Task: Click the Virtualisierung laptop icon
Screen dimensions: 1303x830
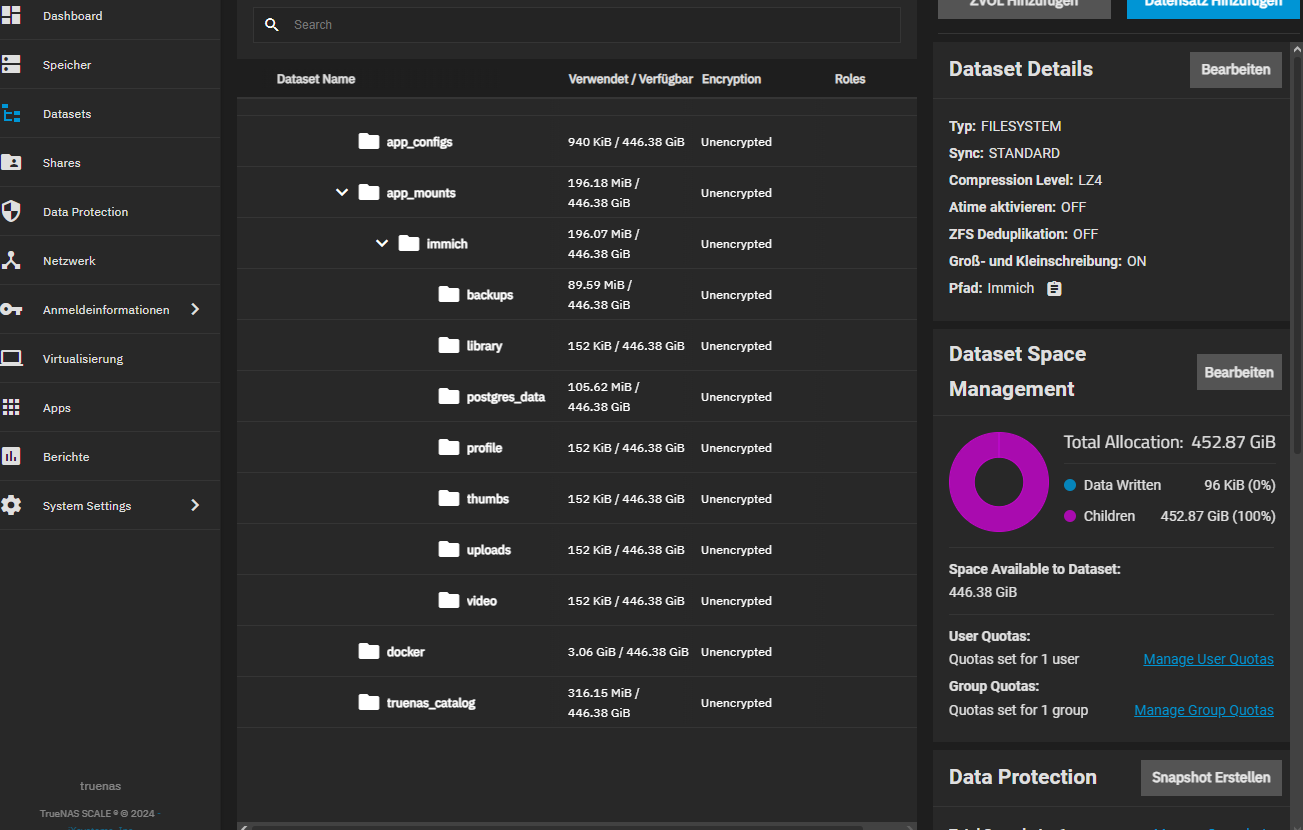Action: 11,359
